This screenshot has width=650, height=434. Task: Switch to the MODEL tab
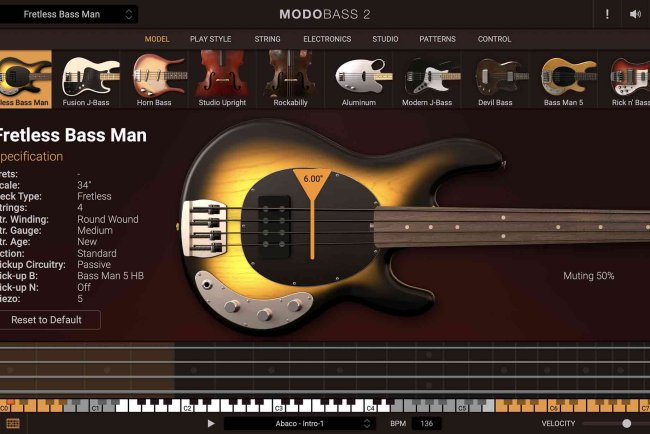click(x=157, y=39)
